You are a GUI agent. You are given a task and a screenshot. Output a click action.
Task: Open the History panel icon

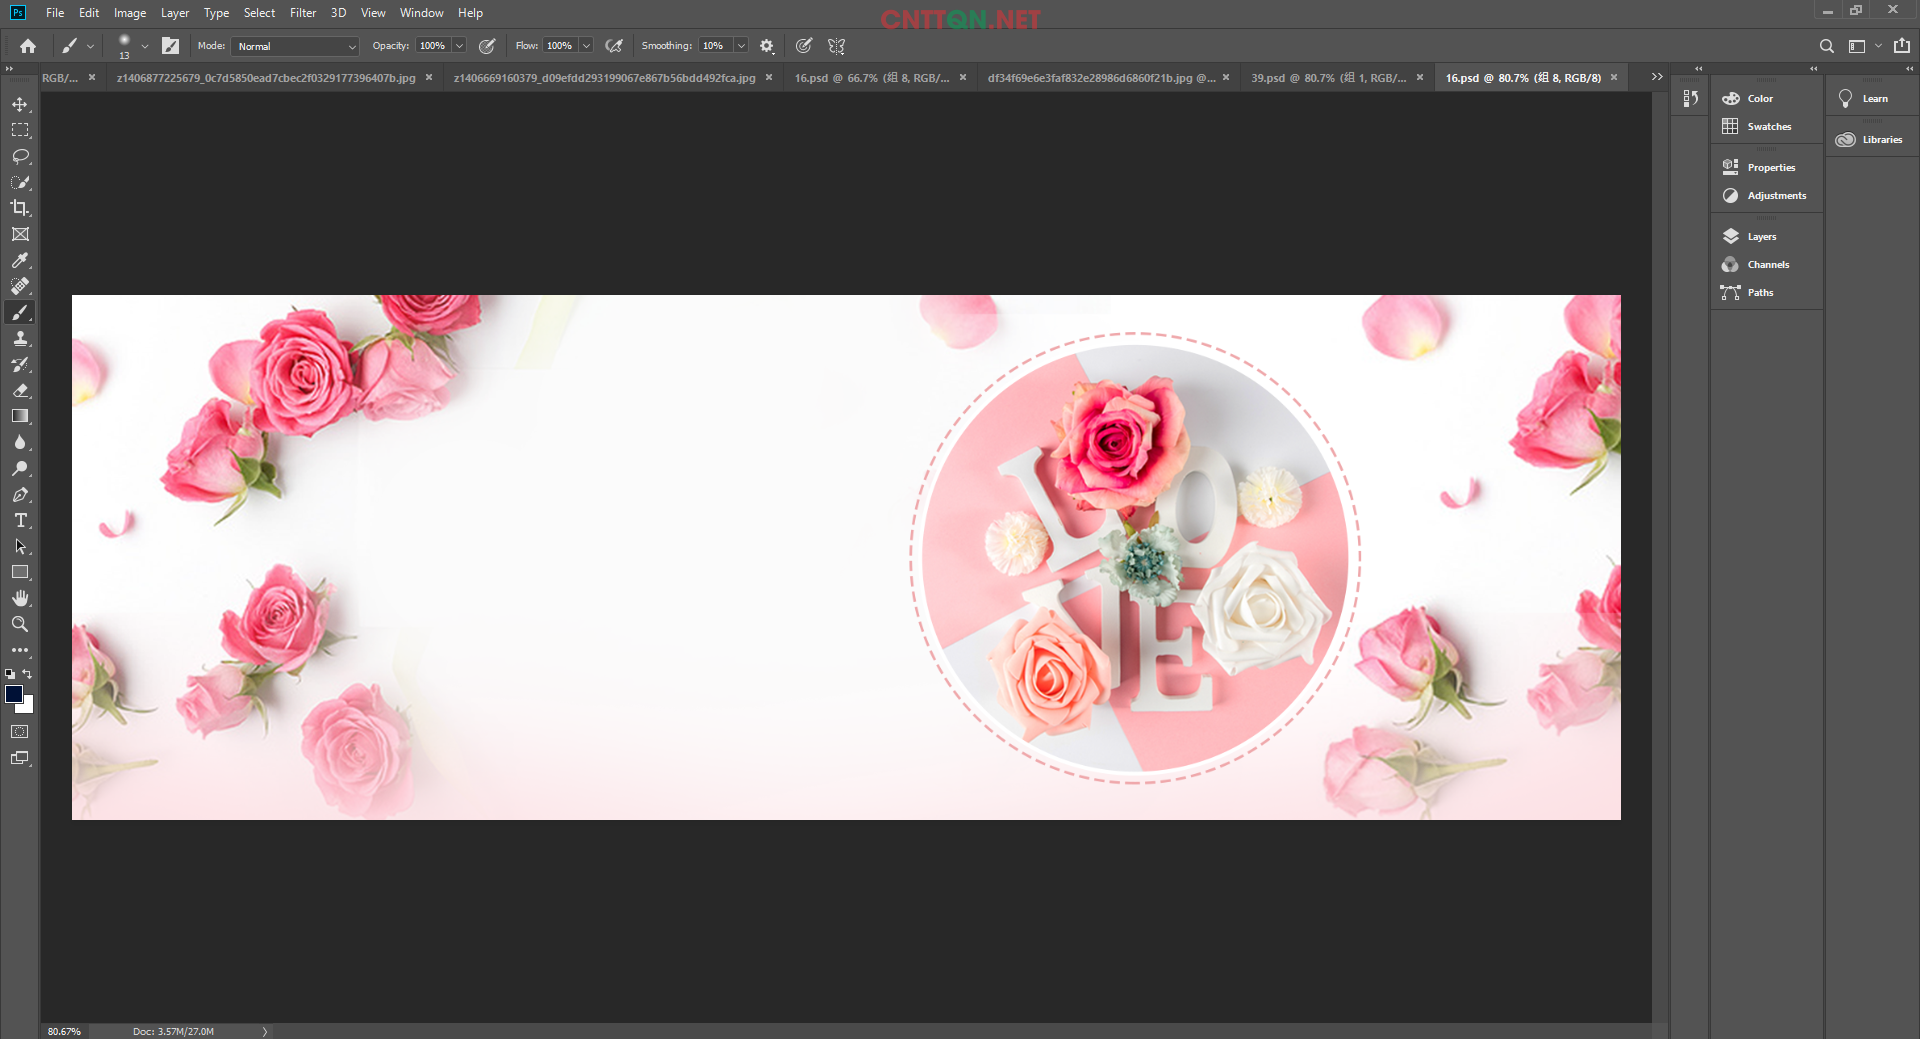pyautogui.click(x=1691, y=98)
